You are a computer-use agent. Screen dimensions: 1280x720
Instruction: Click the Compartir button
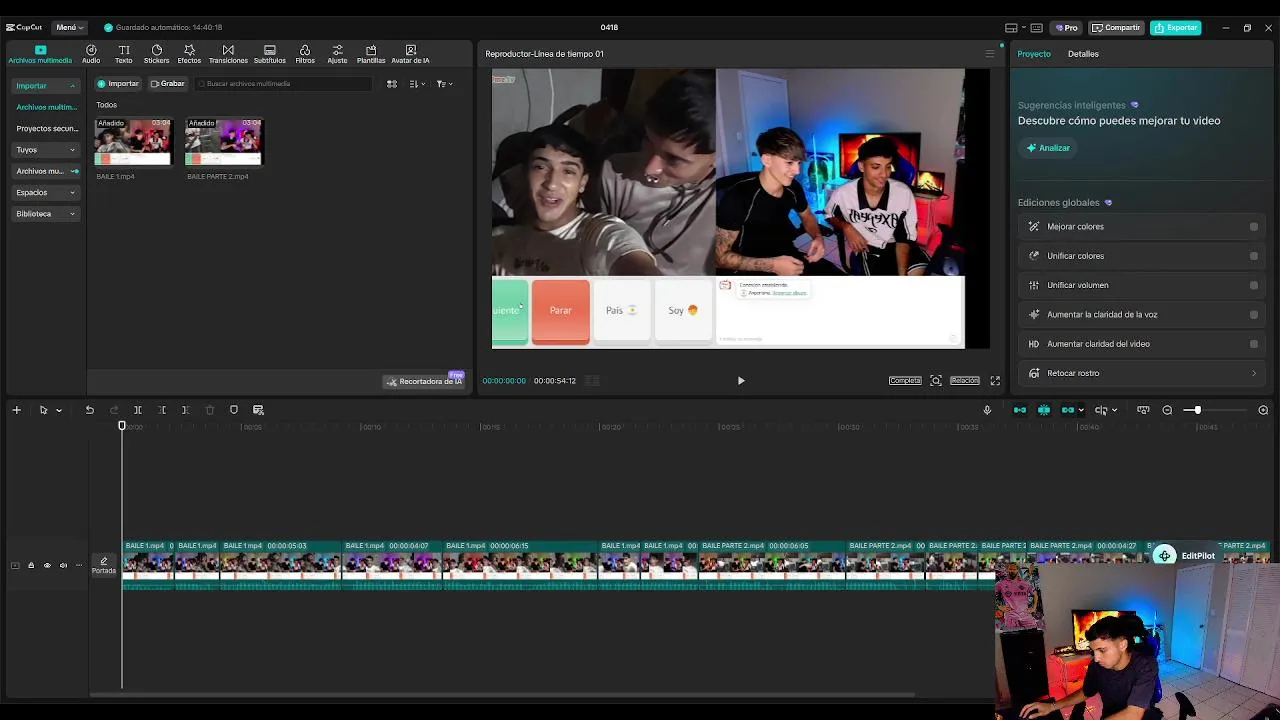1116,27
